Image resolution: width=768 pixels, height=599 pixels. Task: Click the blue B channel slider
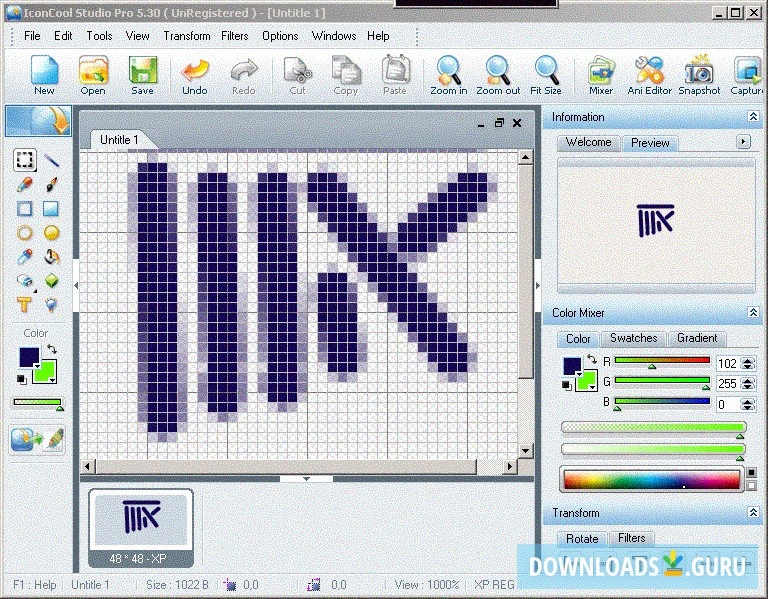(662, 402)
